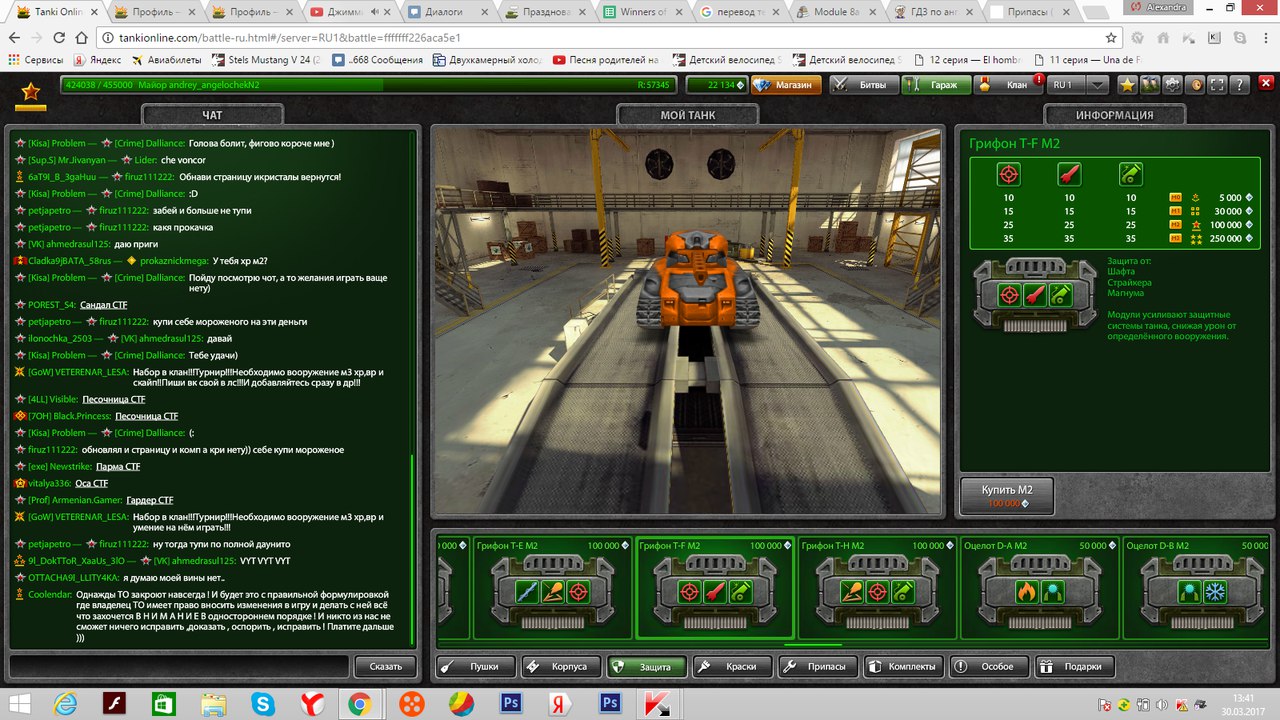Select the Оцелот D-A M2 module card
Image resolution: width=1280 pixels, height=720 pixels.
(x=1041, y=588)
